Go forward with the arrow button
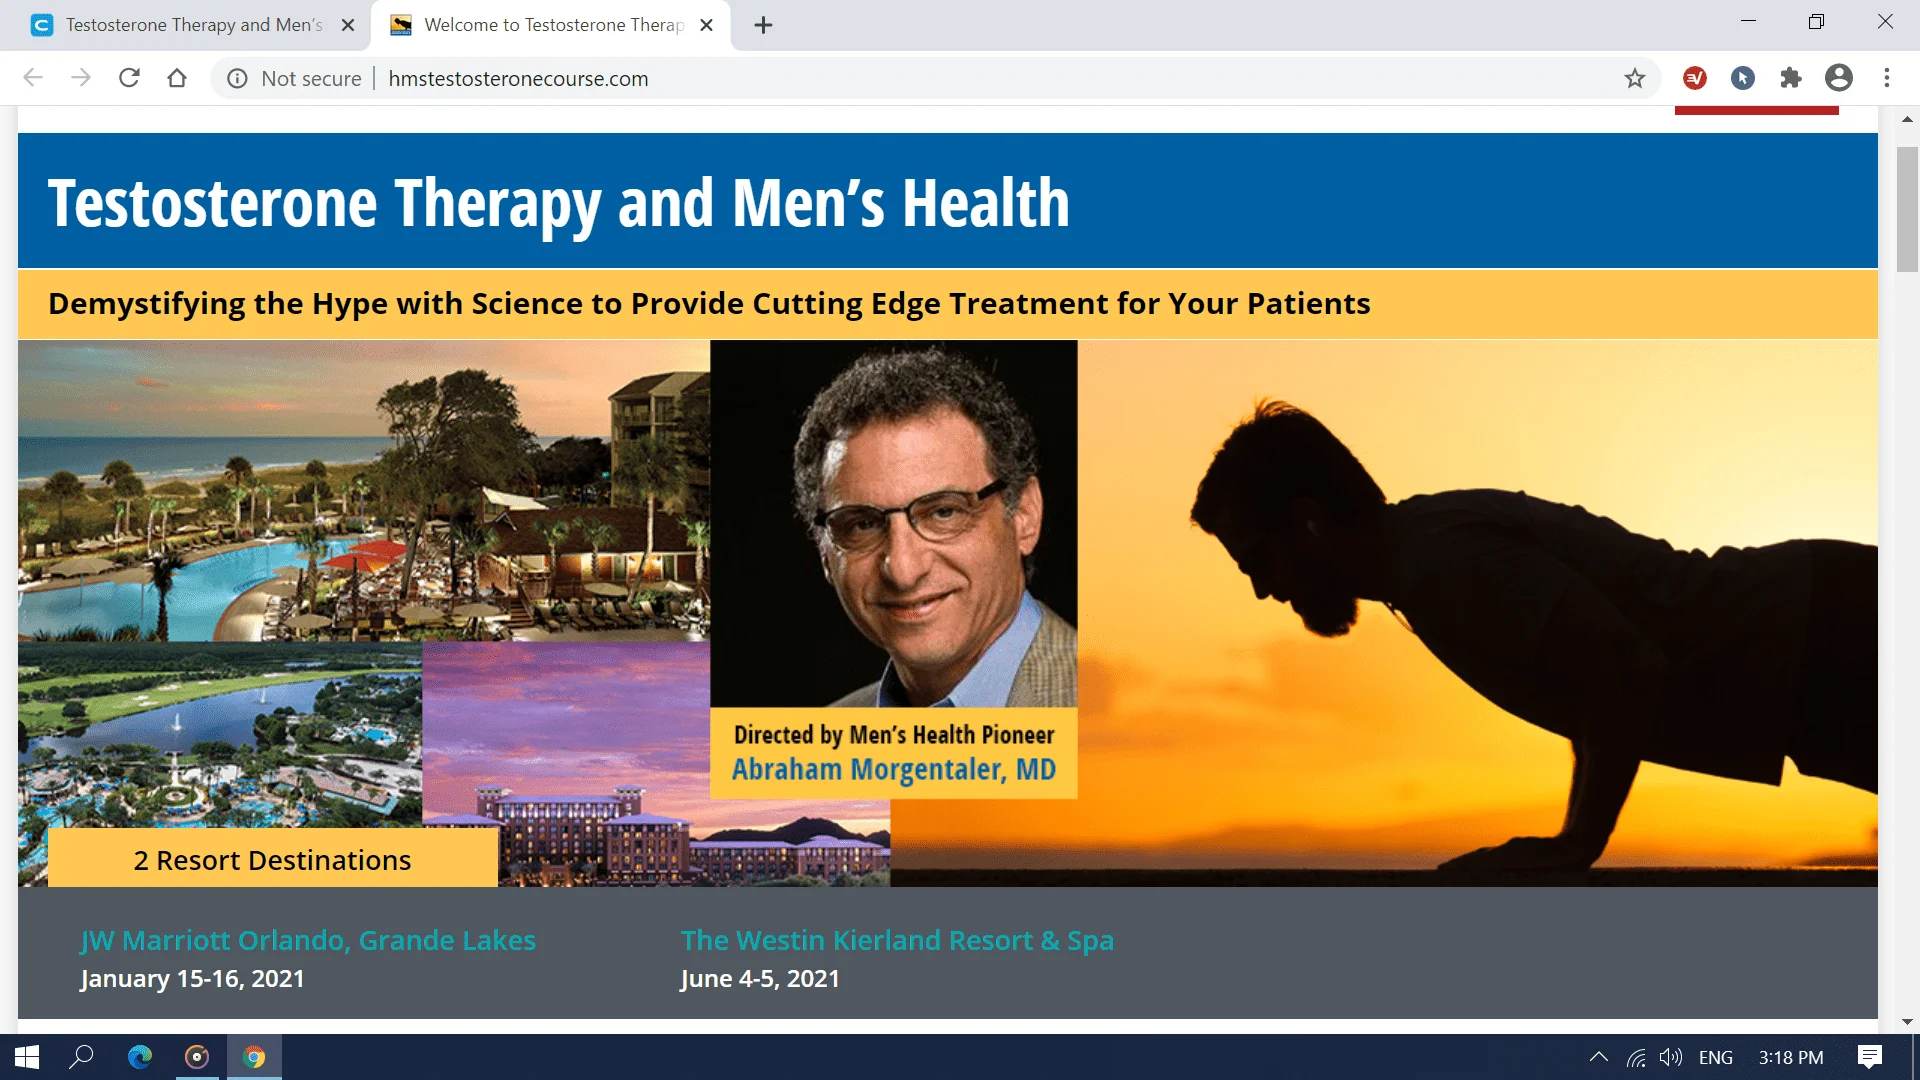The height and width of the screenshot is (1080, 1920). coord(81,78)
